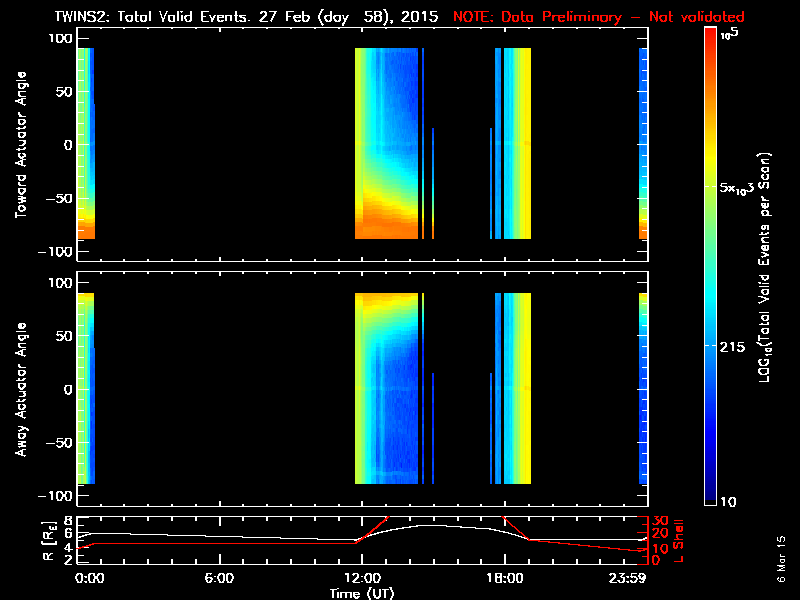Click the '12:00' time axis tick label
The width and height of the screenshot is (800, 600).
(361, 579)
